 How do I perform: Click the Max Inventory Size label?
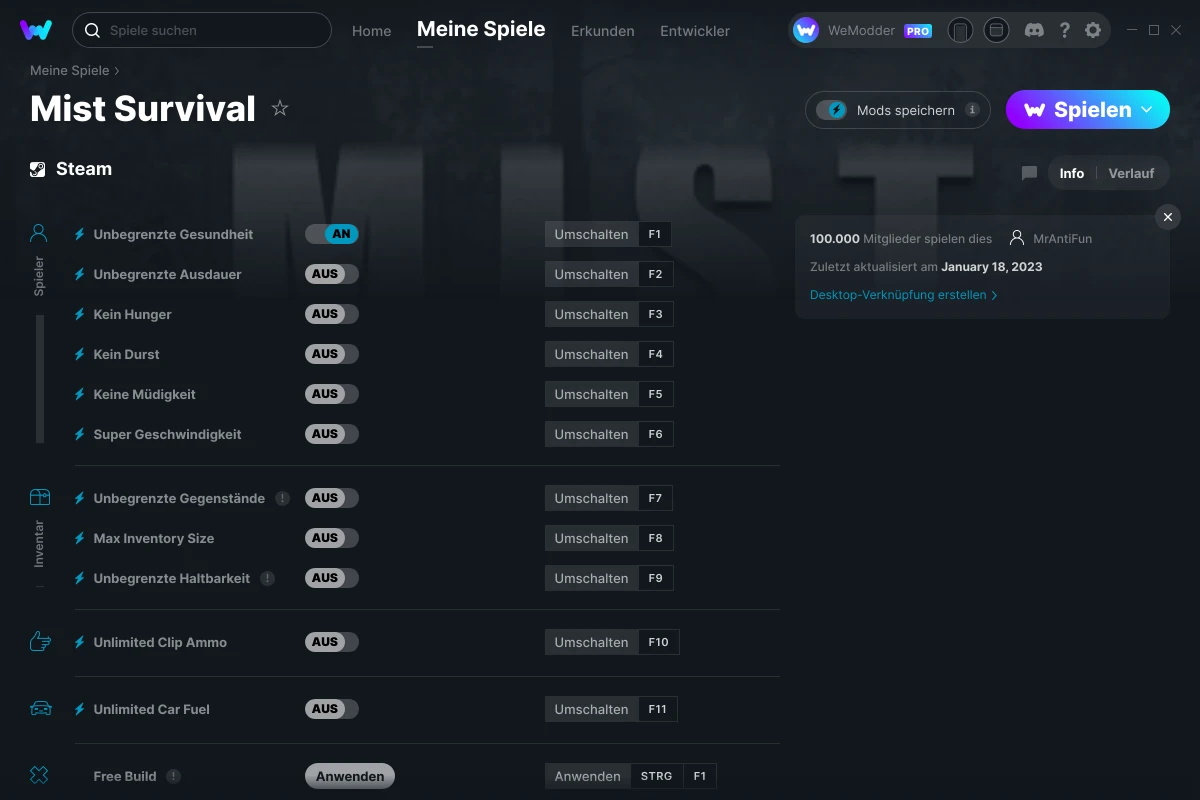tap(154, 538)
